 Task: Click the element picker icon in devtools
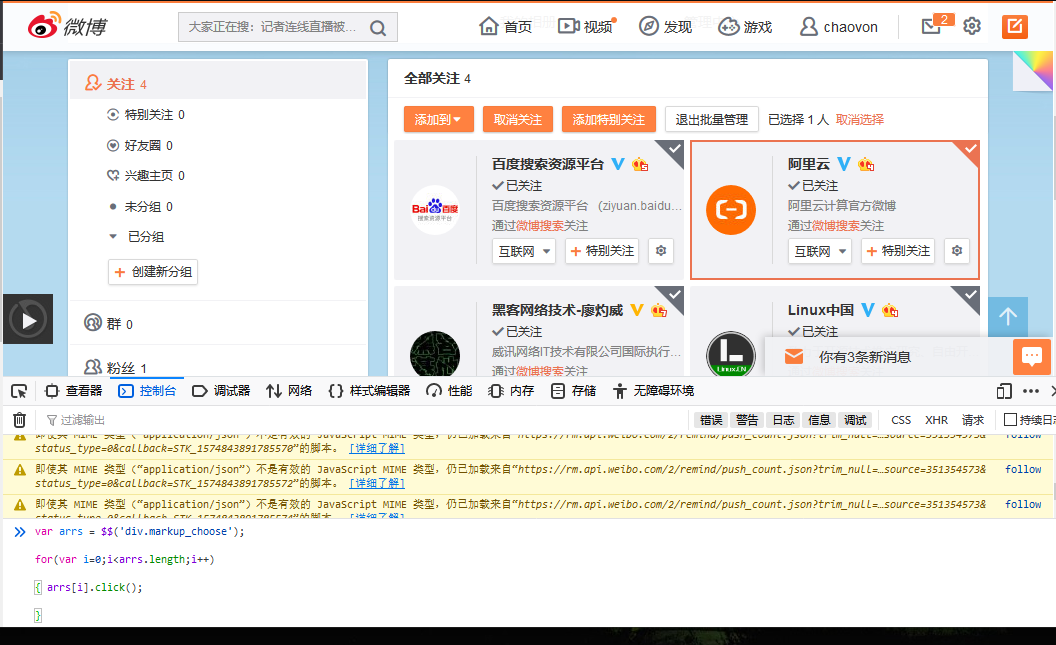(20, 391)
